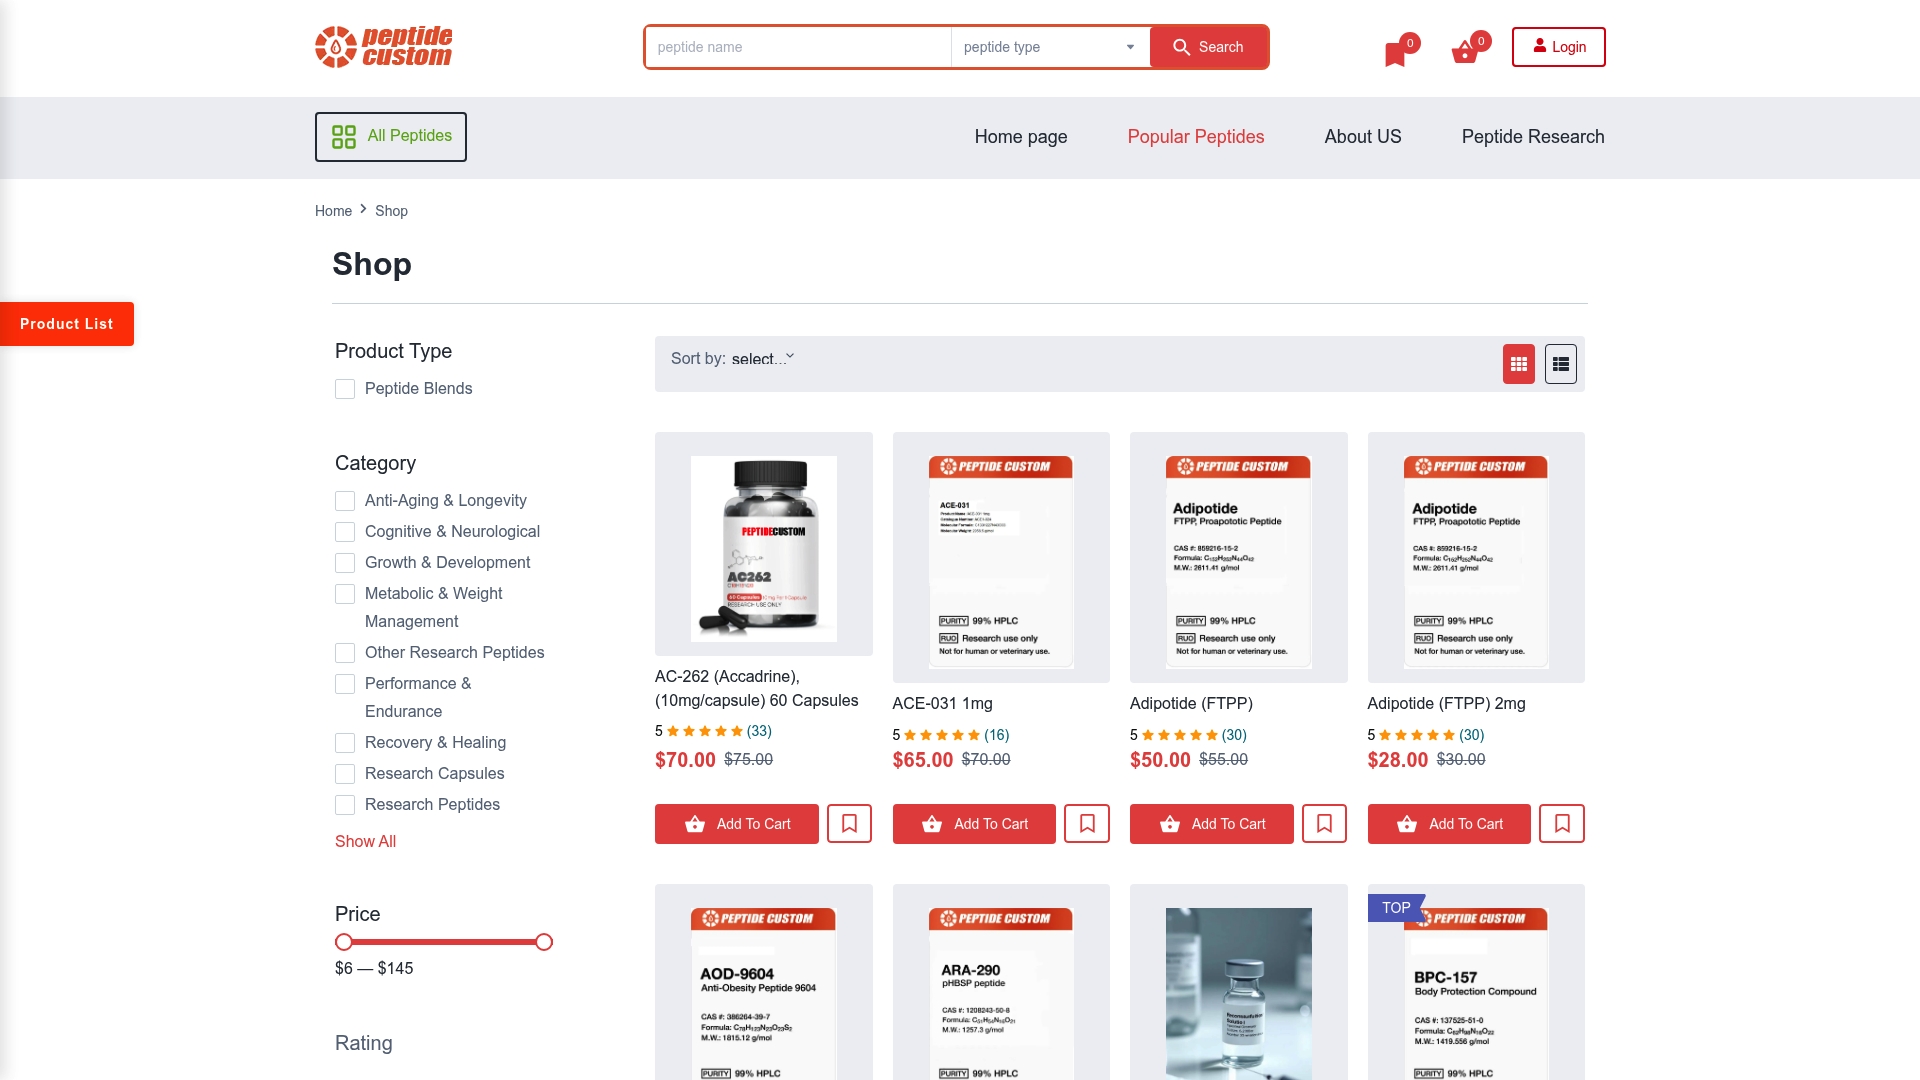Click the red price range track

coord(444,942)
